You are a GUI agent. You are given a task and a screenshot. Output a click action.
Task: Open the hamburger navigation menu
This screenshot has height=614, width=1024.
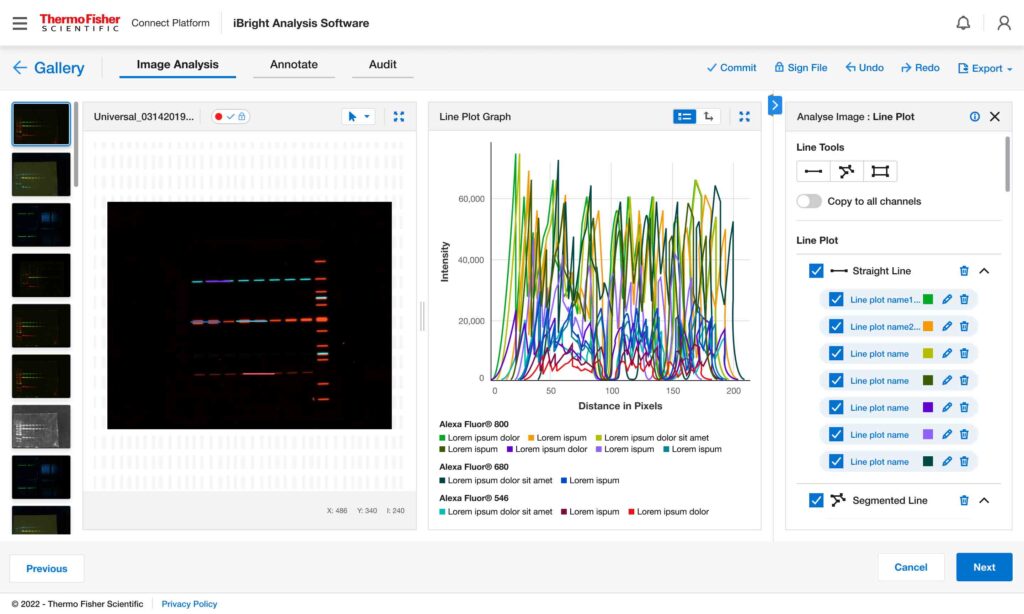point(20,24)
